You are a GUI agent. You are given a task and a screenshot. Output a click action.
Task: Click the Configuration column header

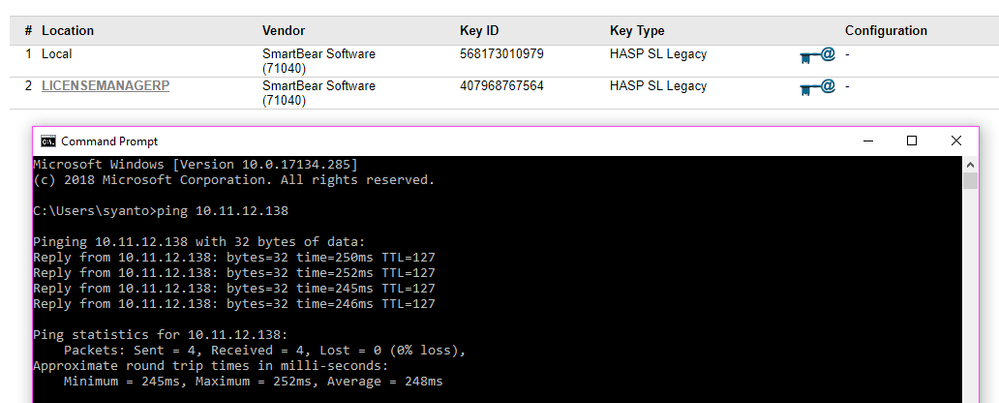(886, 31)
